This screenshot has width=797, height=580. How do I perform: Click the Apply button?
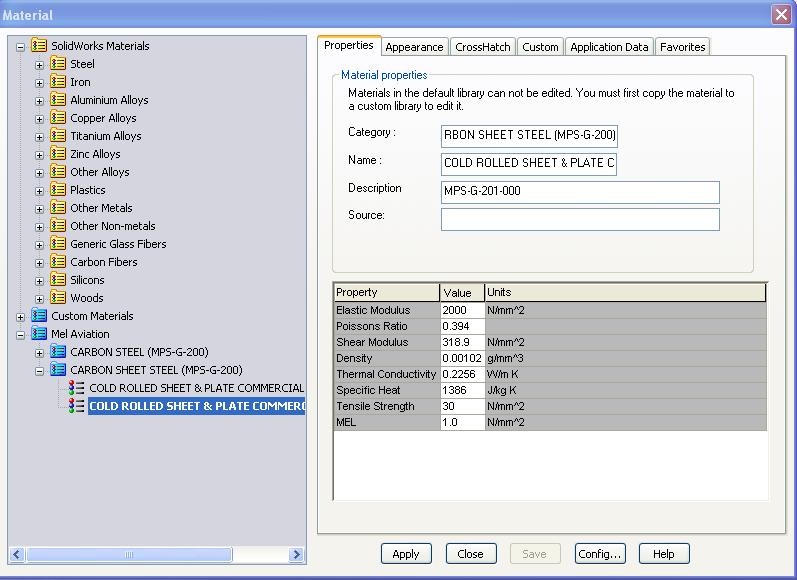tap(406, 554)
